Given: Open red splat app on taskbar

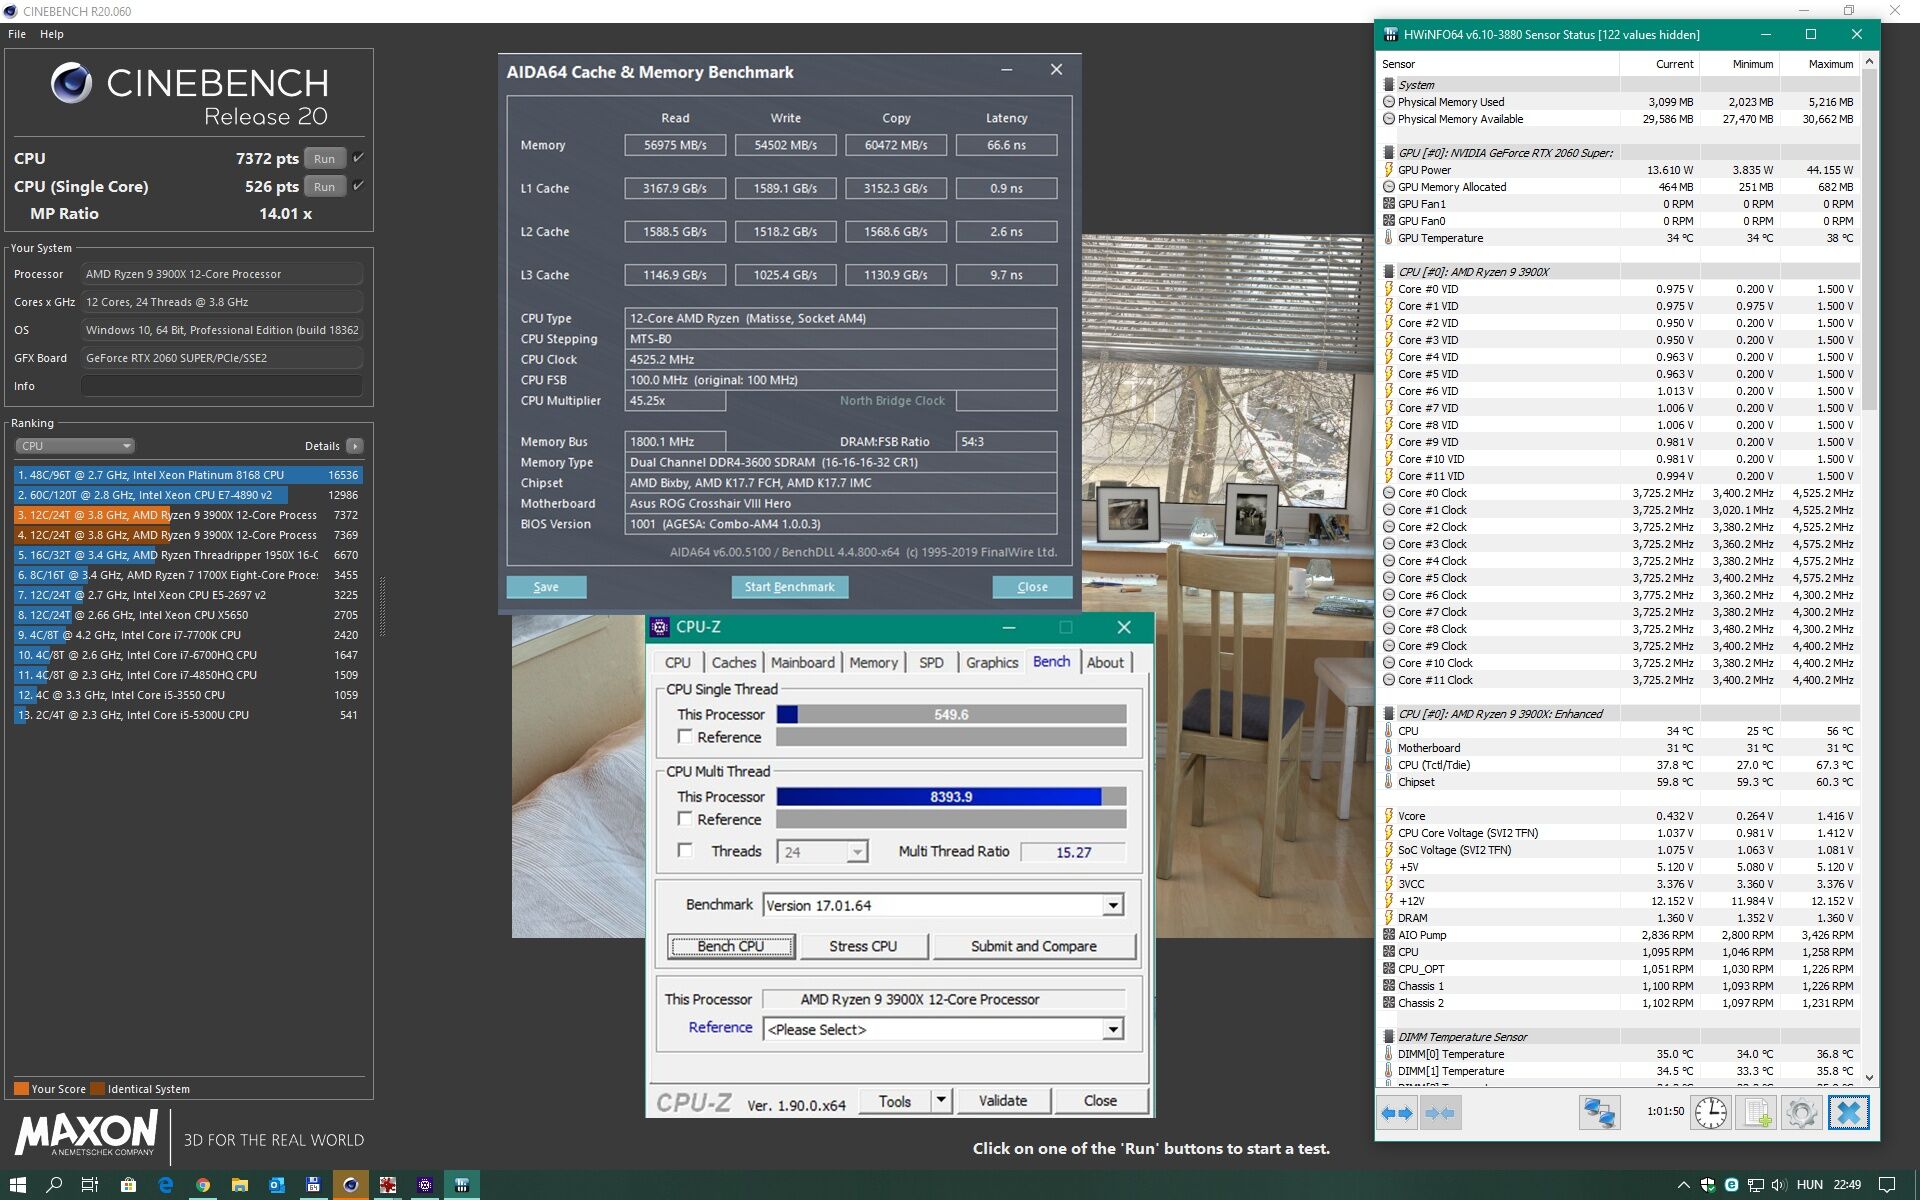Looking at the screenshot, I should coord(388,1185).
